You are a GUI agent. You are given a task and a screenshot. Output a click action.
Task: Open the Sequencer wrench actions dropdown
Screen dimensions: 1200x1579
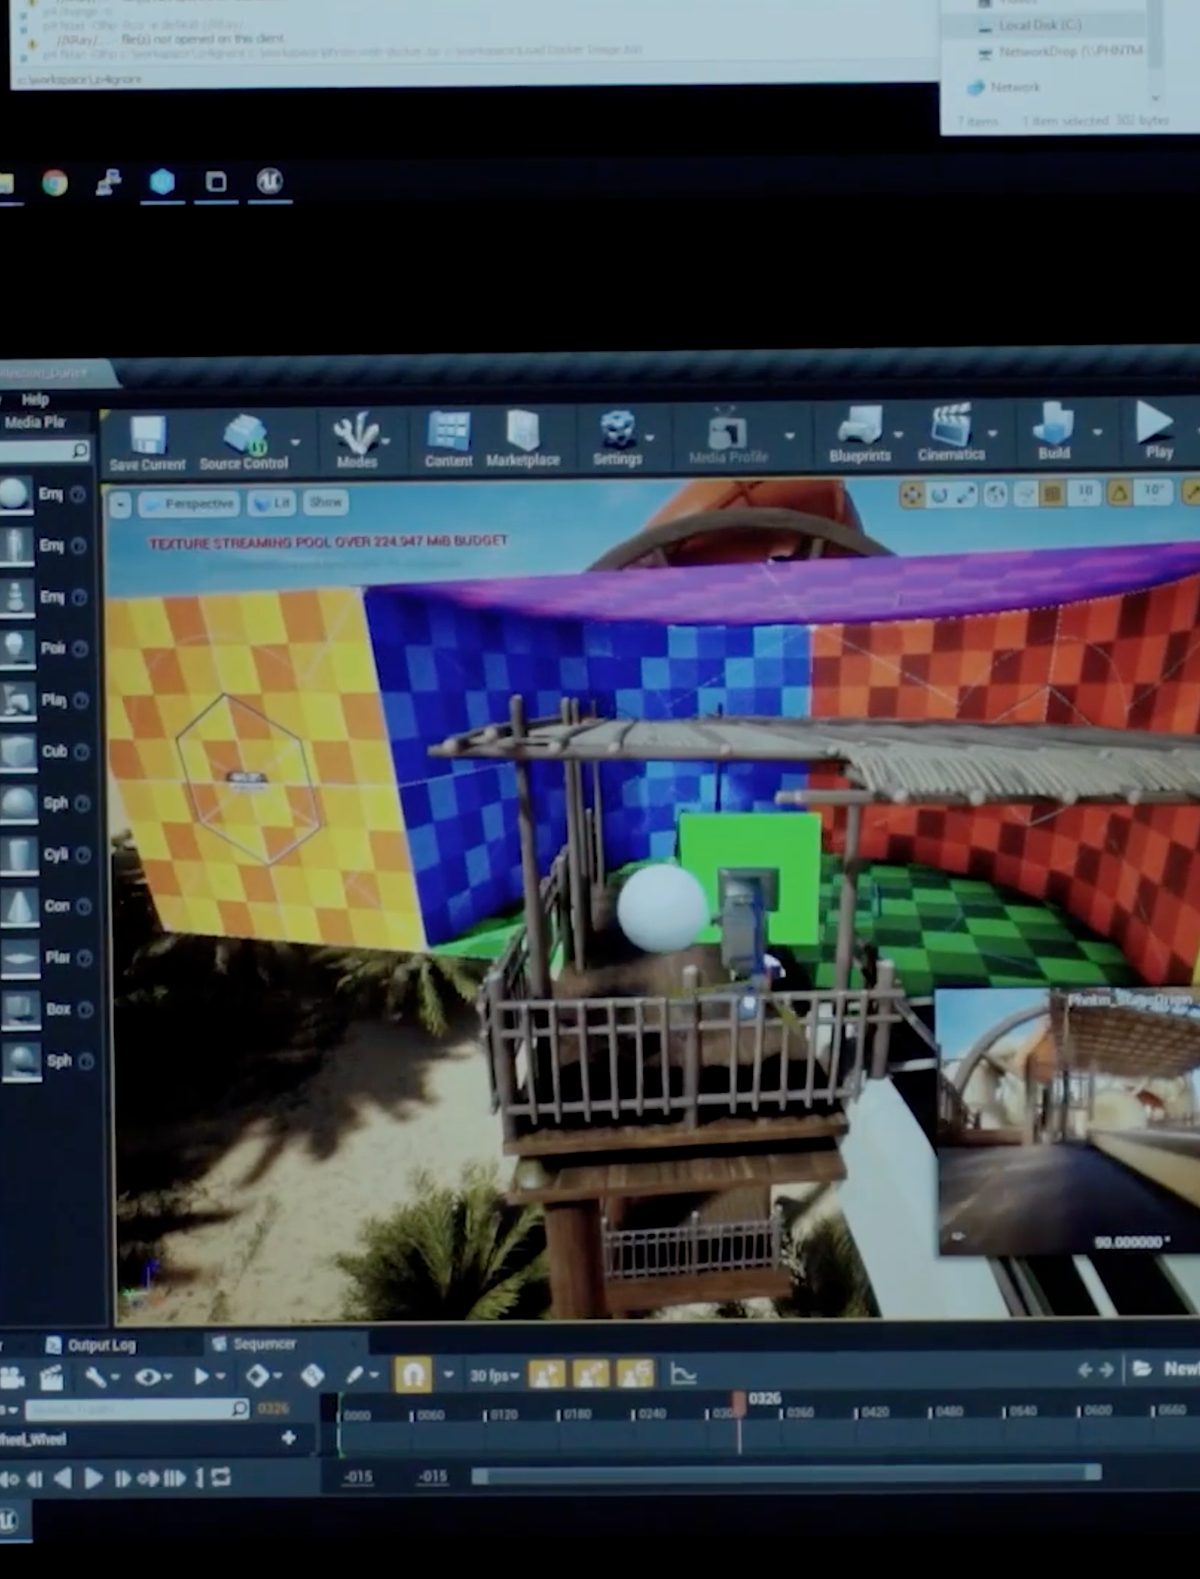pyautogui.click(x=101, y=1377)
